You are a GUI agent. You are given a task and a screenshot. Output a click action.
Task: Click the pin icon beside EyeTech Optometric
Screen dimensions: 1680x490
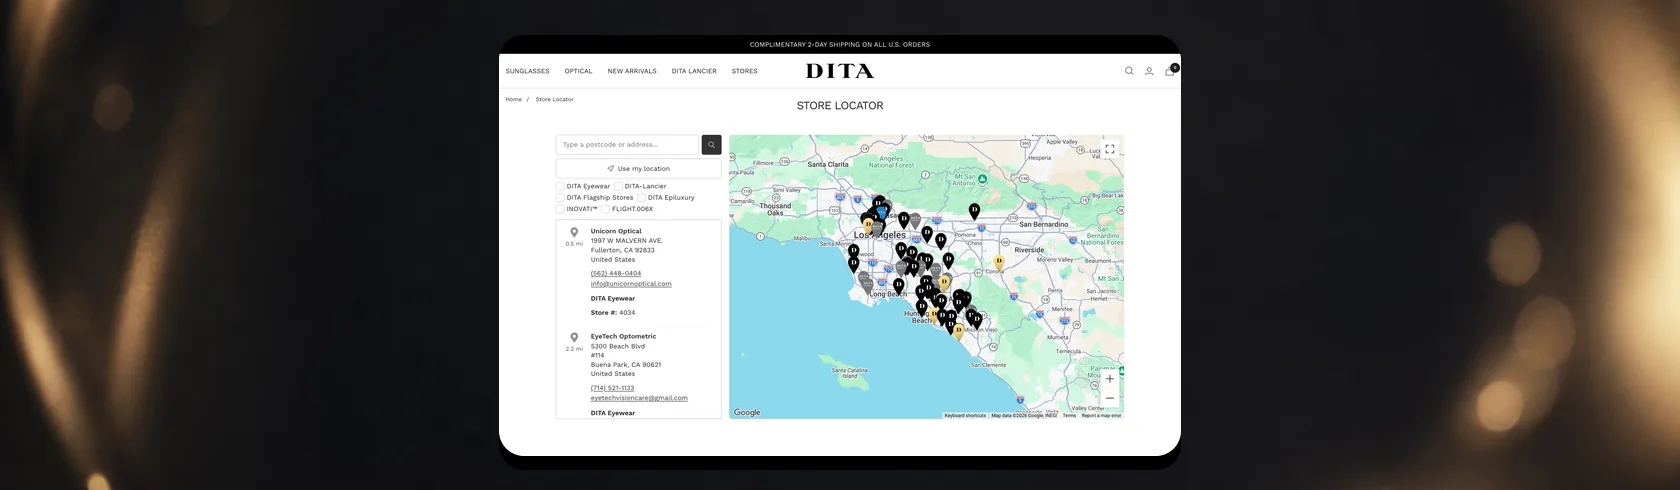pyautogui.click(x=574, y=338)
